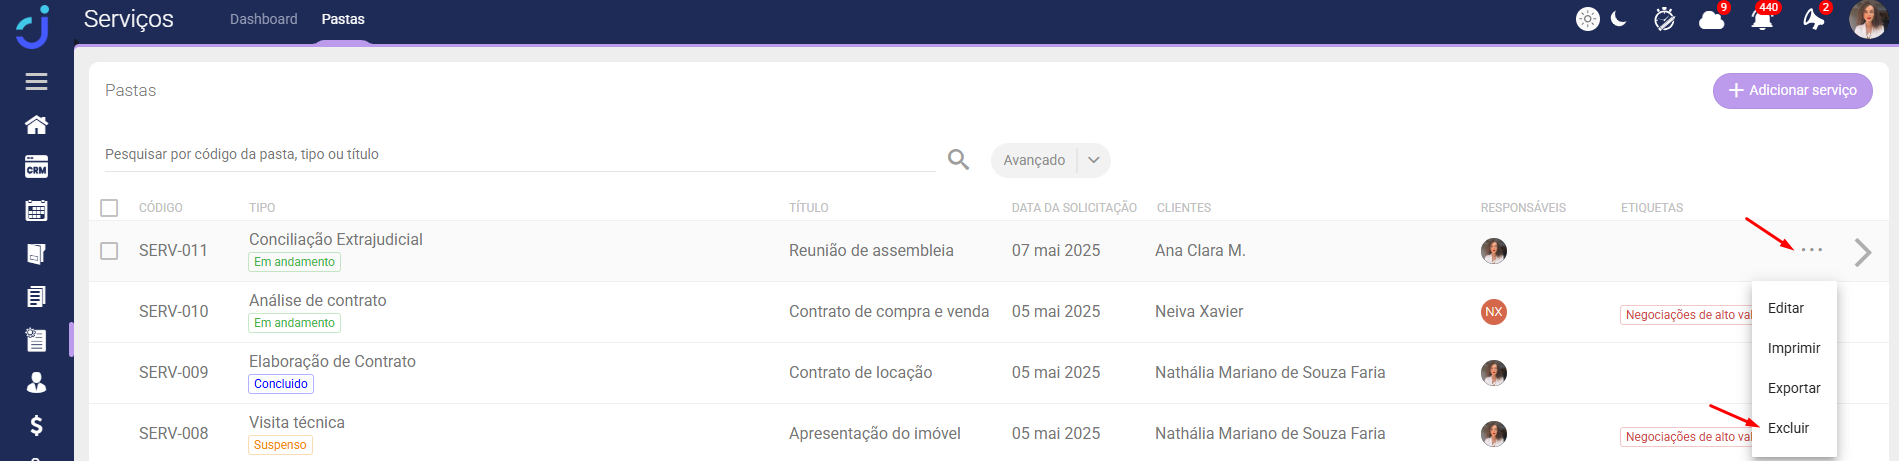
Task: Go to home via the house icon
Action: click(36, 125)
